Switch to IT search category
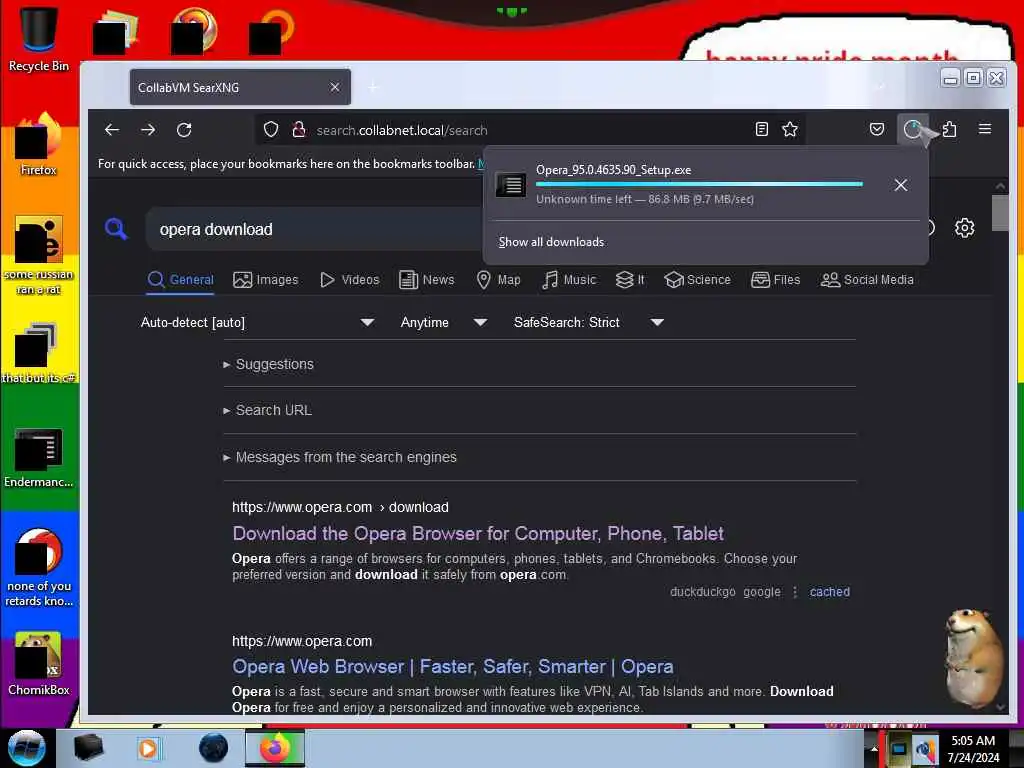1024x768 pixels. click(x=630, y=280)
